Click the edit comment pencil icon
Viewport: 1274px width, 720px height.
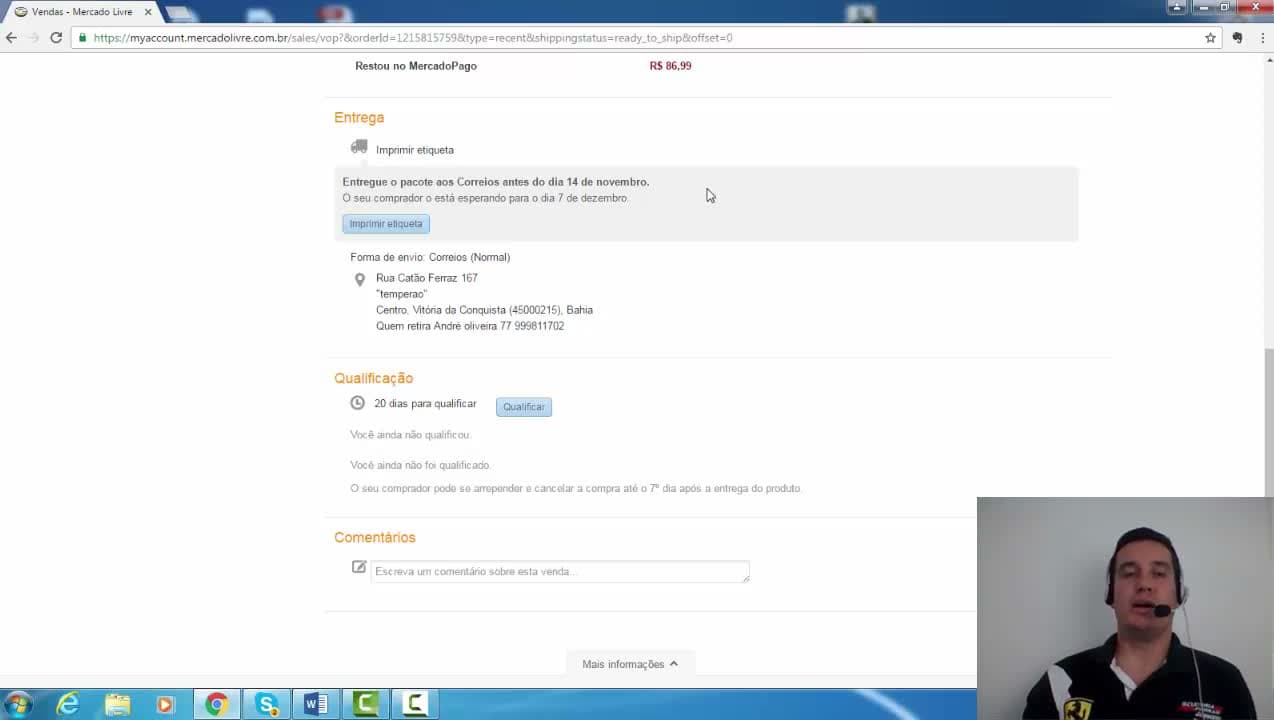tap(359, 567)
